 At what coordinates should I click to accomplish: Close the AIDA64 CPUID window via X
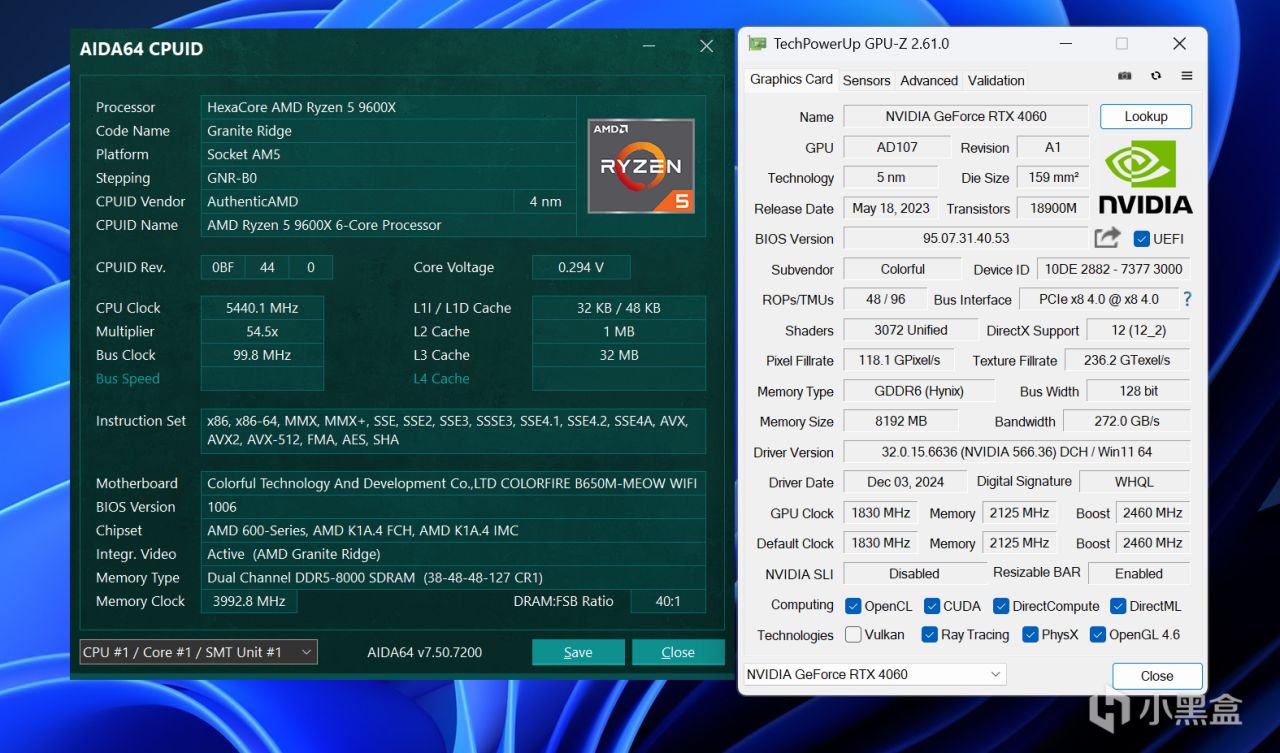(x=706, y=46)
